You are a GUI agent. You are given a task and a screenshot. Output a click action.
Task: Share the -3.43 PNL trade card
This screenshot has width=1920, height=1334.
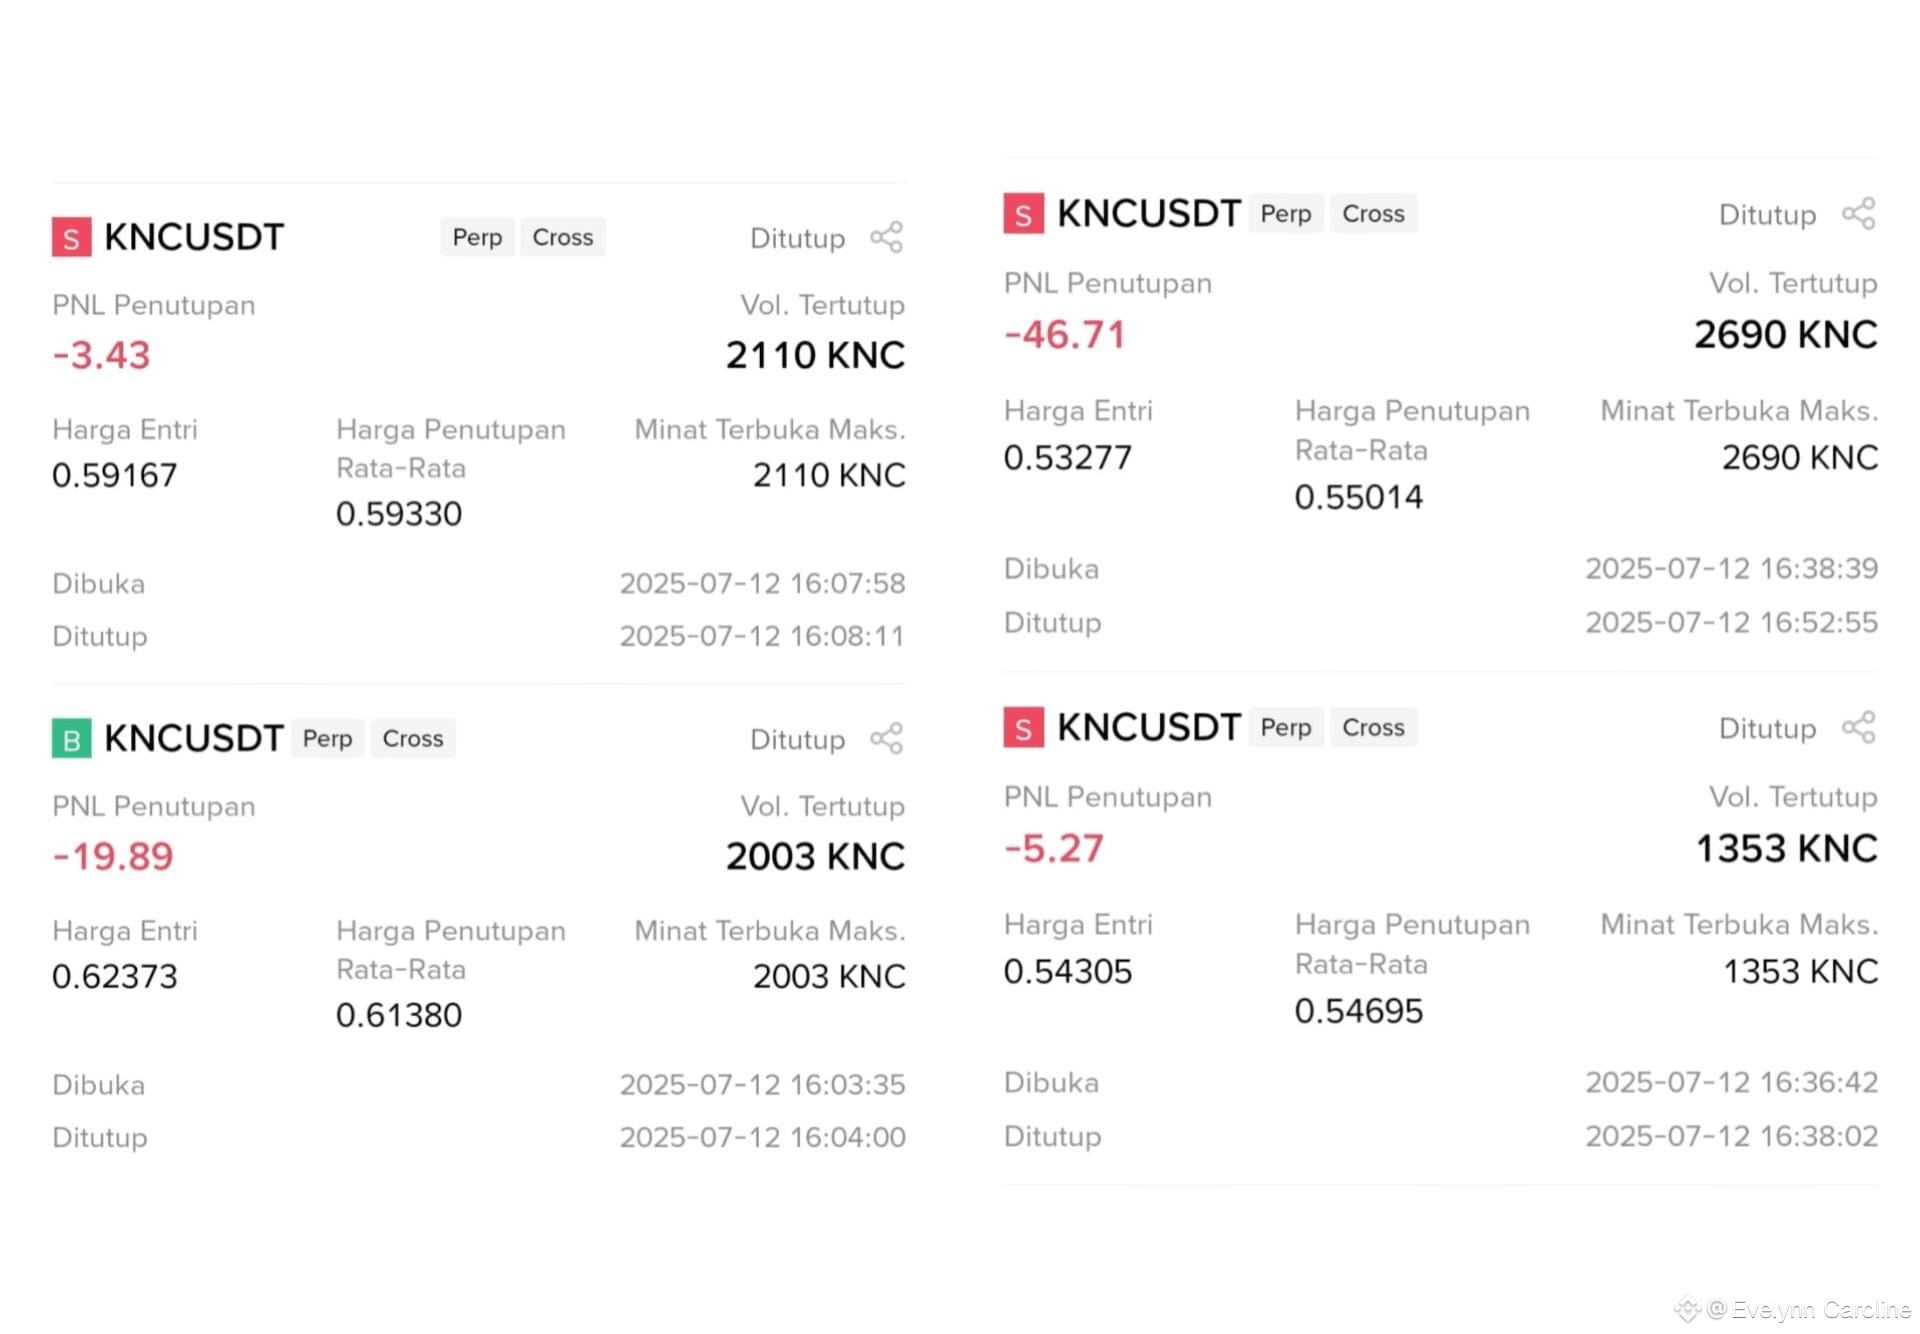point(886,237)
